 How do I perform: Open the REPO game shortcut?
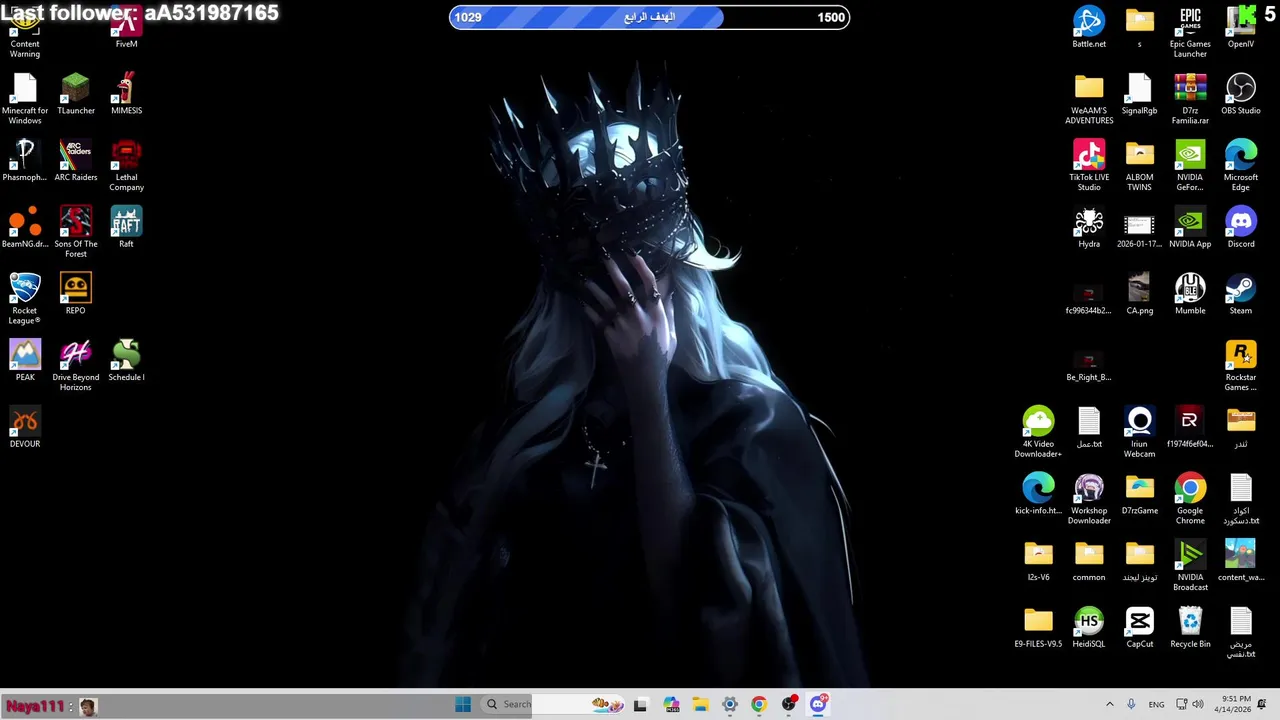point(75,295)
